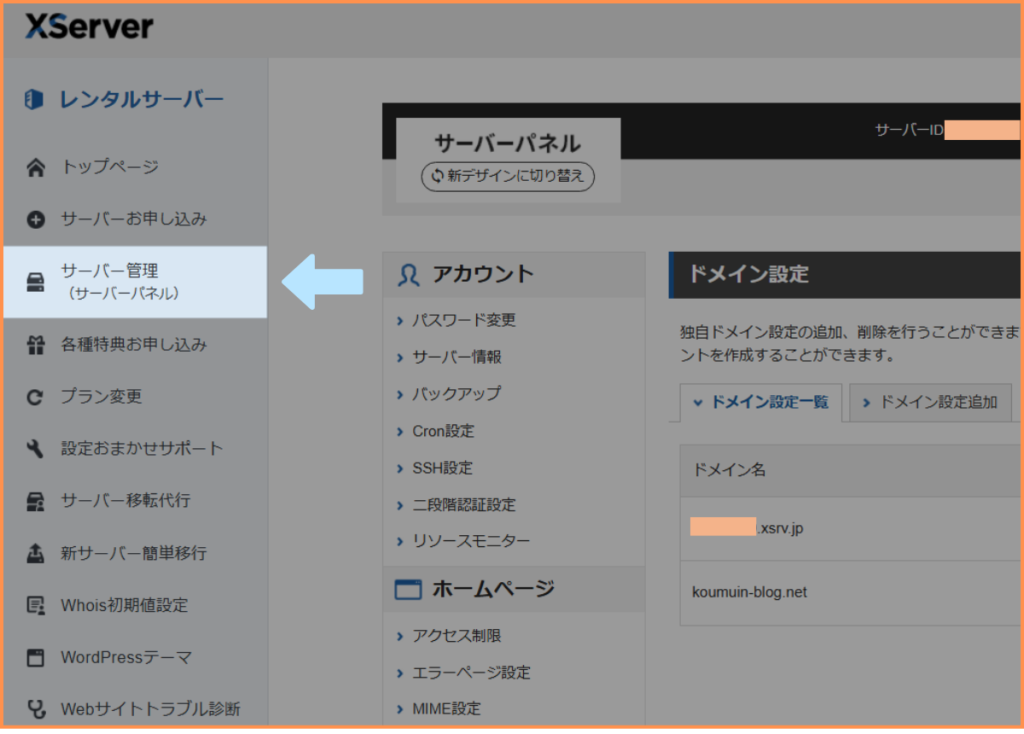Click the upload icon beside 新サーバー簡単移行
Screen dimensions: 1024x734
point(36,553)
